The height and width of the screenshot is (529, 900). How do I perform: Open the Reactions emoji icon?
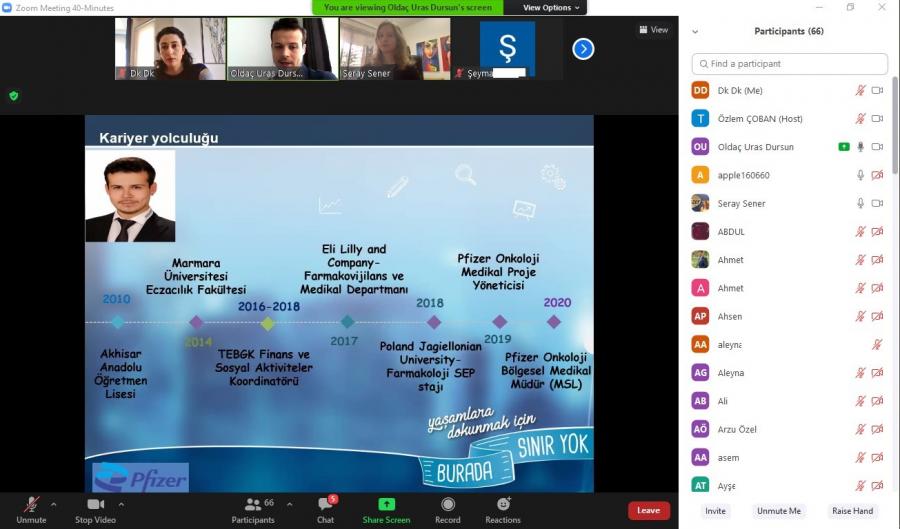503,505
